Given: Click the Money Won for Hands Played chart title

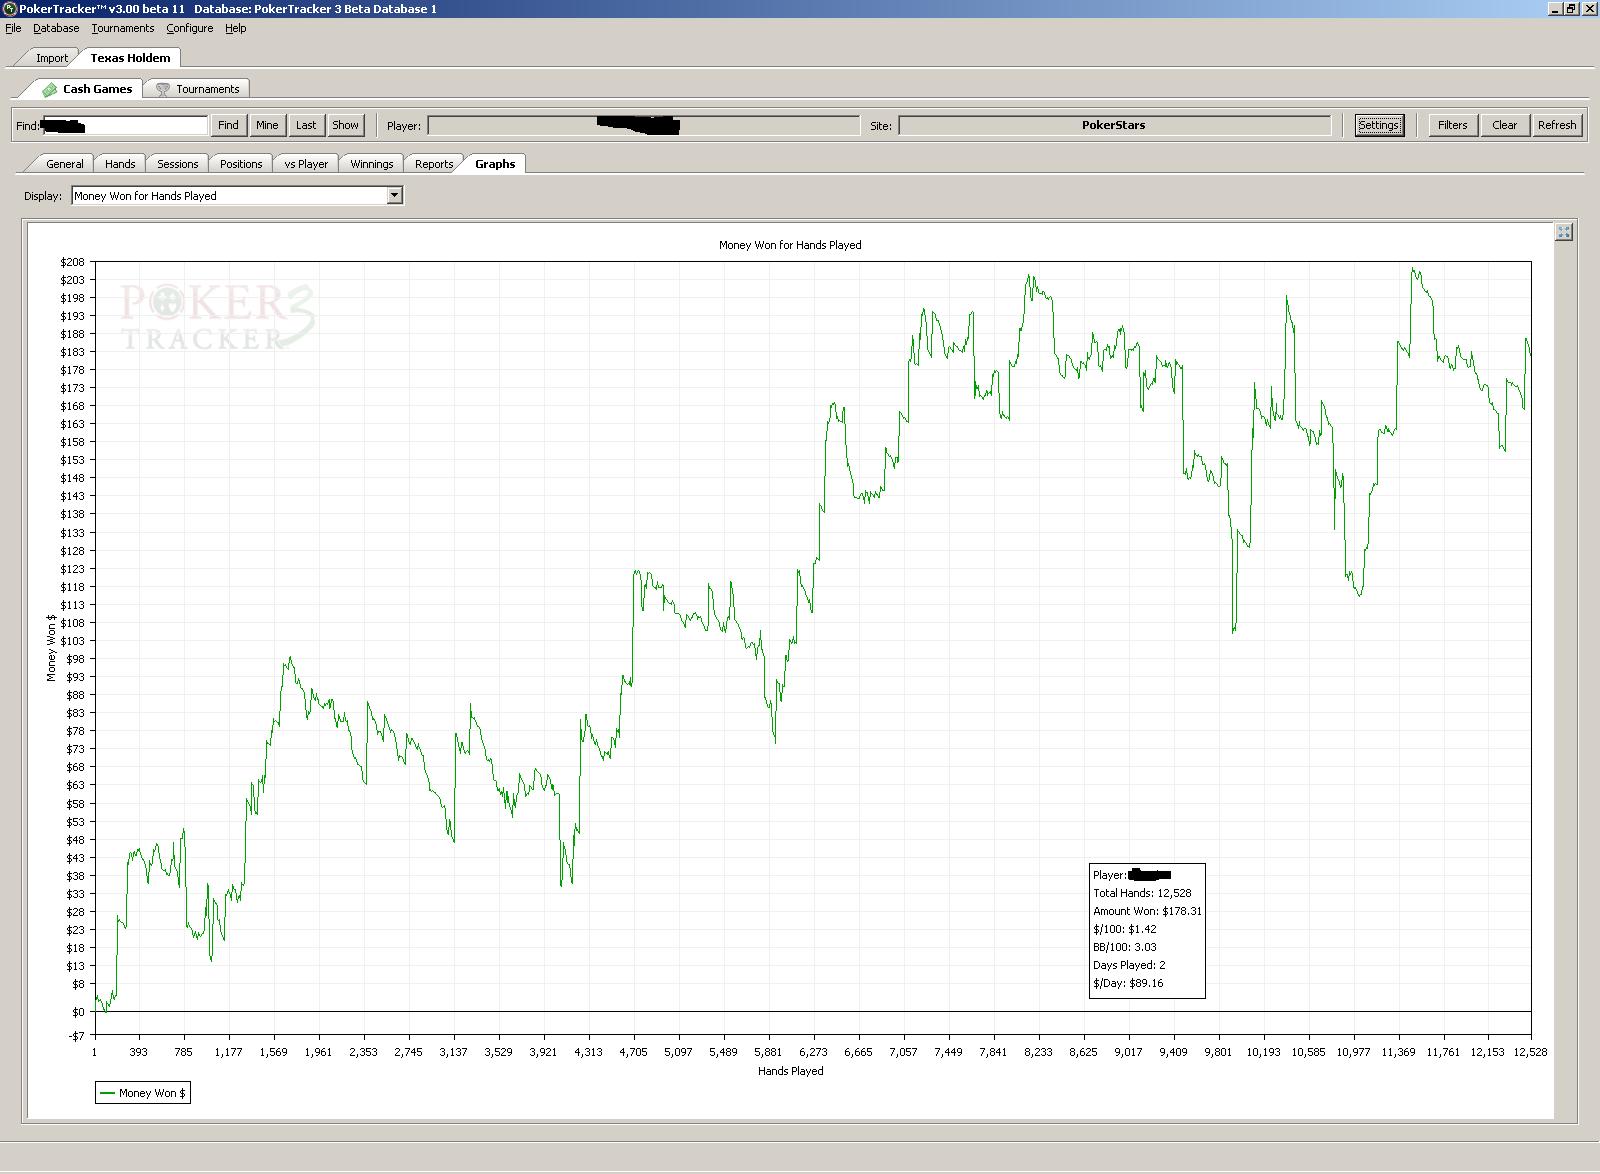Looking at the screenshot, I should 790,245.
